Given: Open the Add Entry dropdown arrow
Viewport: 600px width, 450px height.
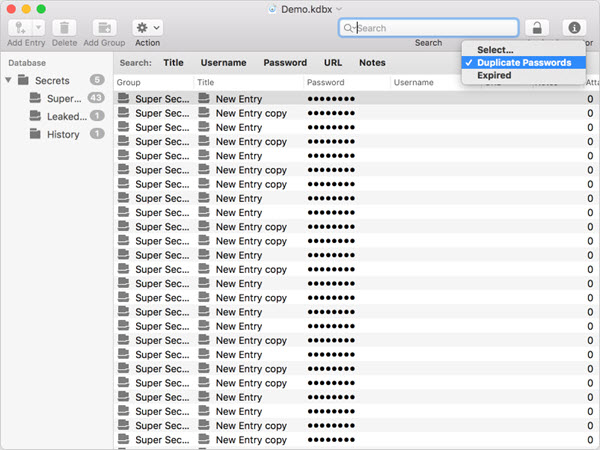Looking at the screenshot, I should (38, 28).
